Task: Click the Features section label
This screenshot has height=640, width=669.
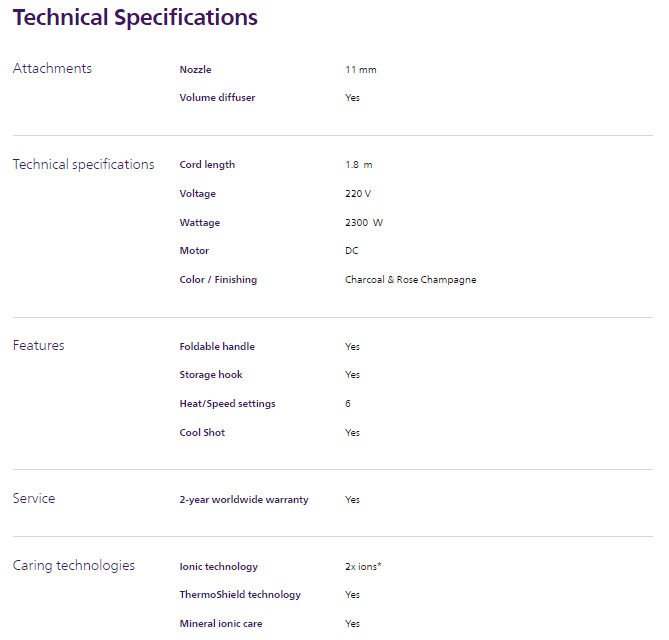Action: click(x=38, y=346)
